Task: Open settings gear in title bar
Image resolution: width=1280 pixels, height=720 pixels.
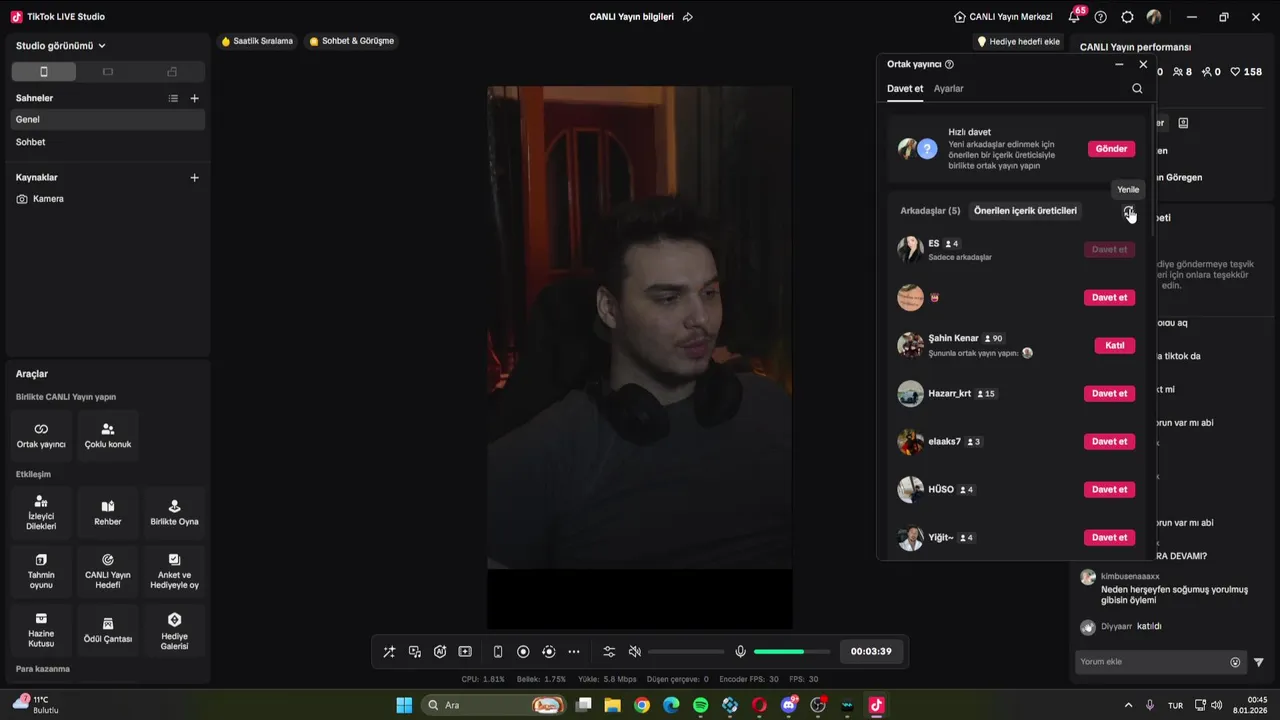Action: pos(1127,17)
